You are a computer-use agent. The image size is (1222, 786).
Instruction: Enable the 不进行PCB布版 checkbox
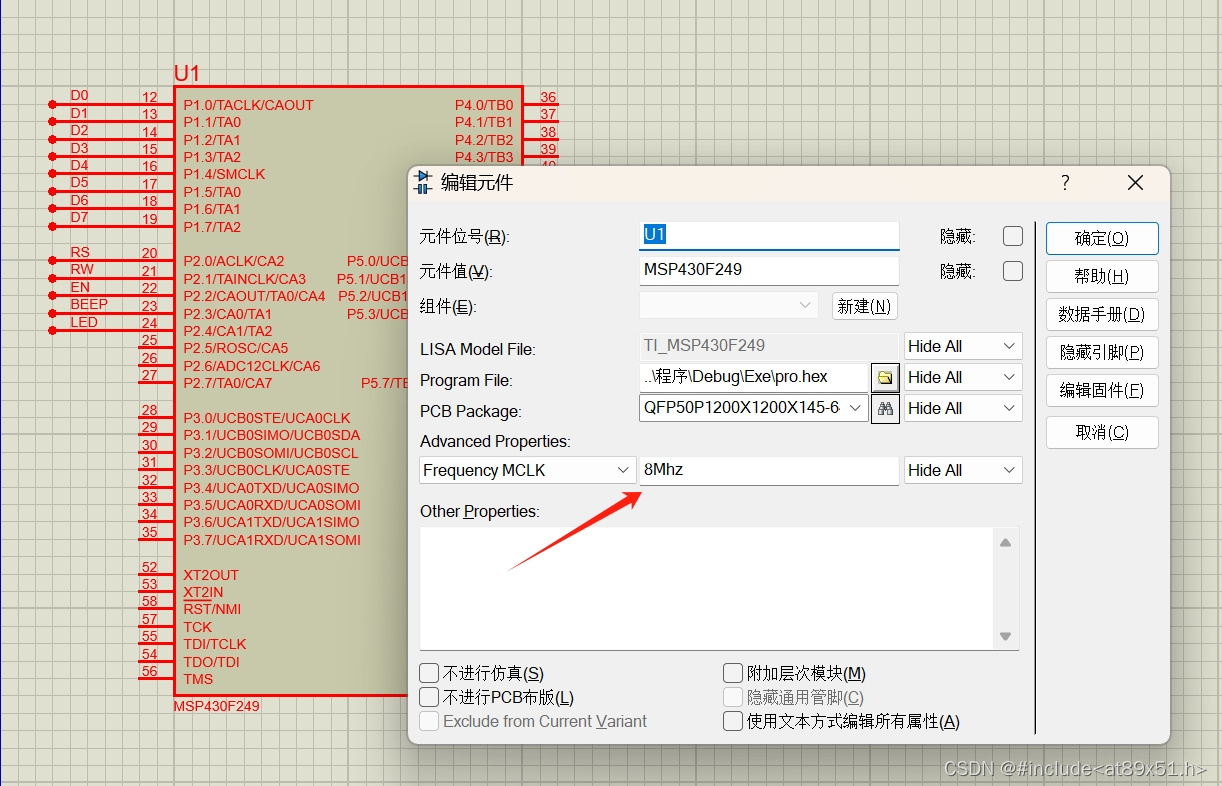[x=429, y=697]
